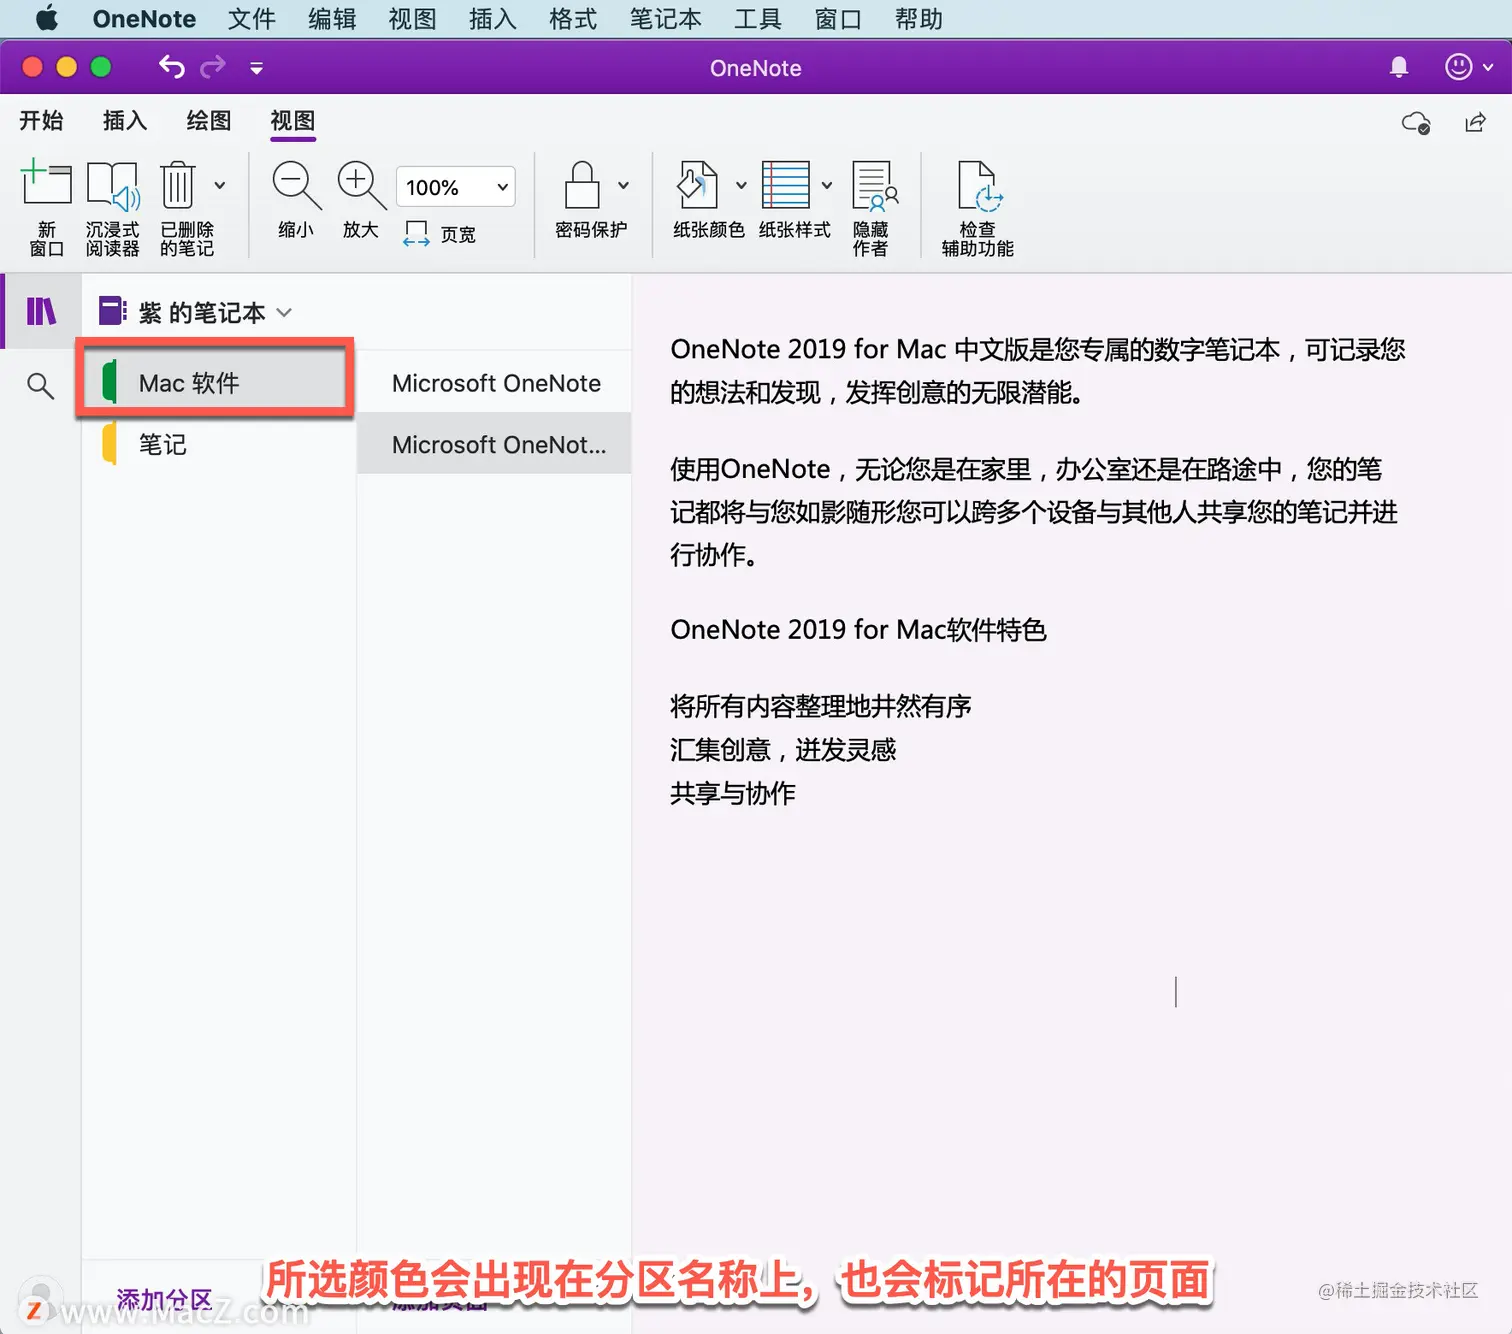Open the 笔记本 menu

pyautogui.click(x=665, y=19)
